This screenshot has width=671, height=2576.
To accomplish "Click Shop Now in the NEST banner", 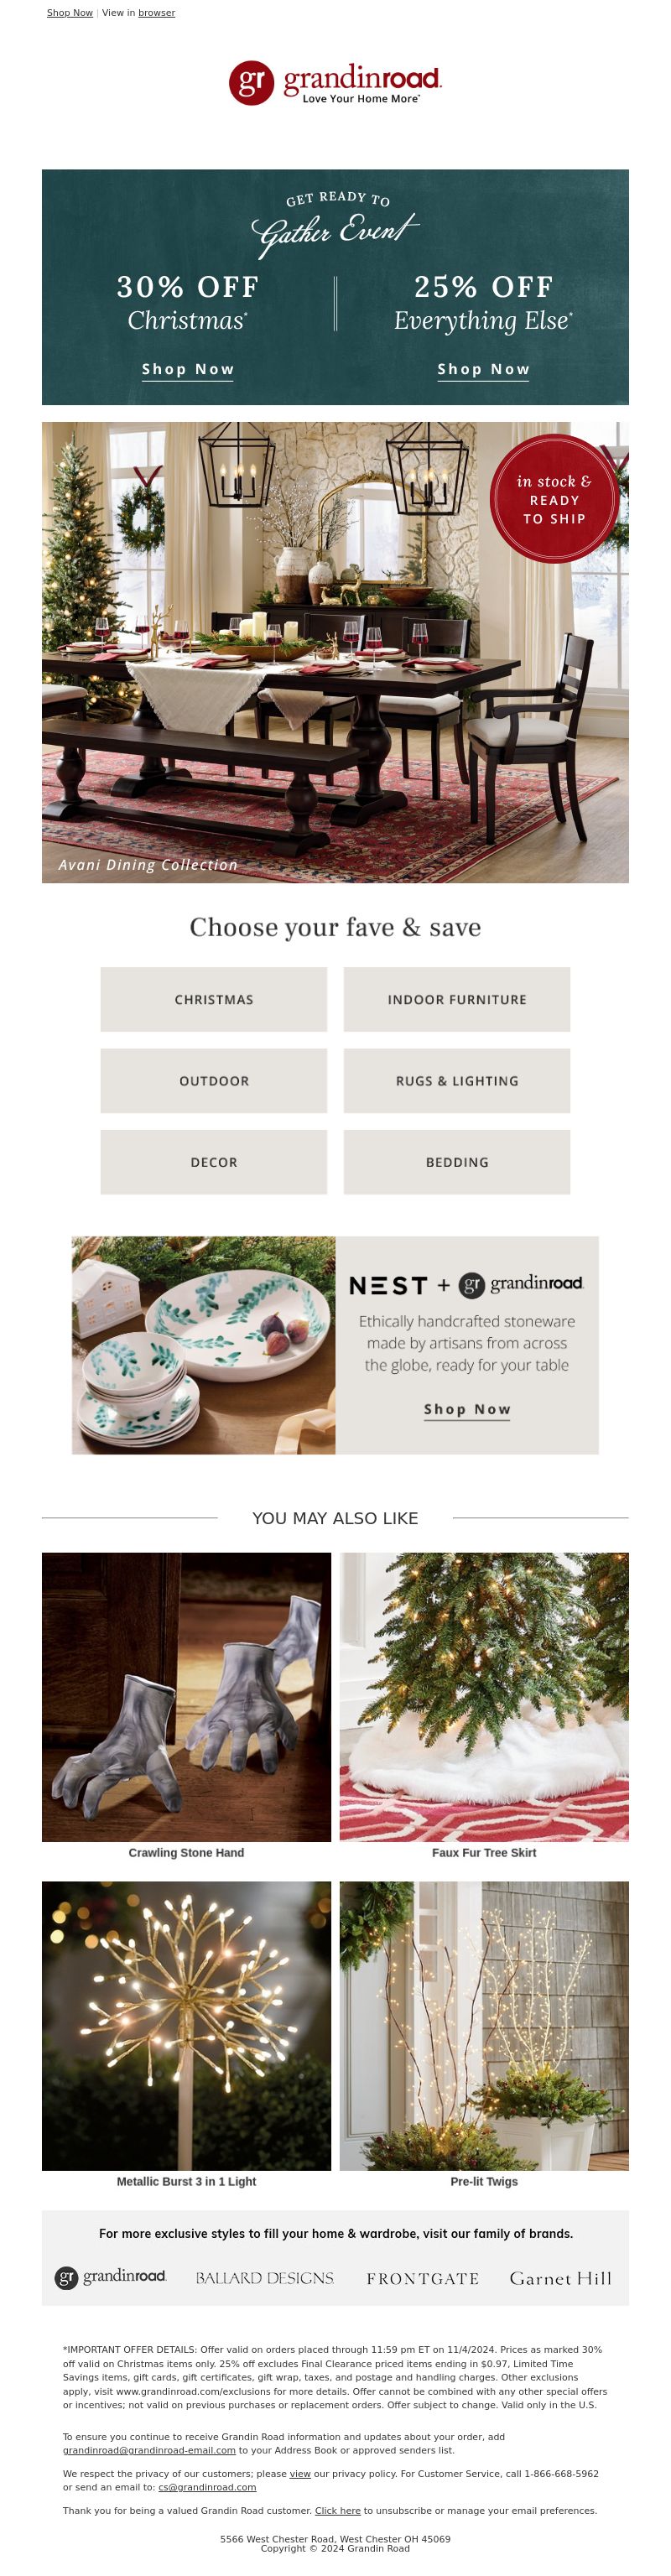I will pos(467,1409).
